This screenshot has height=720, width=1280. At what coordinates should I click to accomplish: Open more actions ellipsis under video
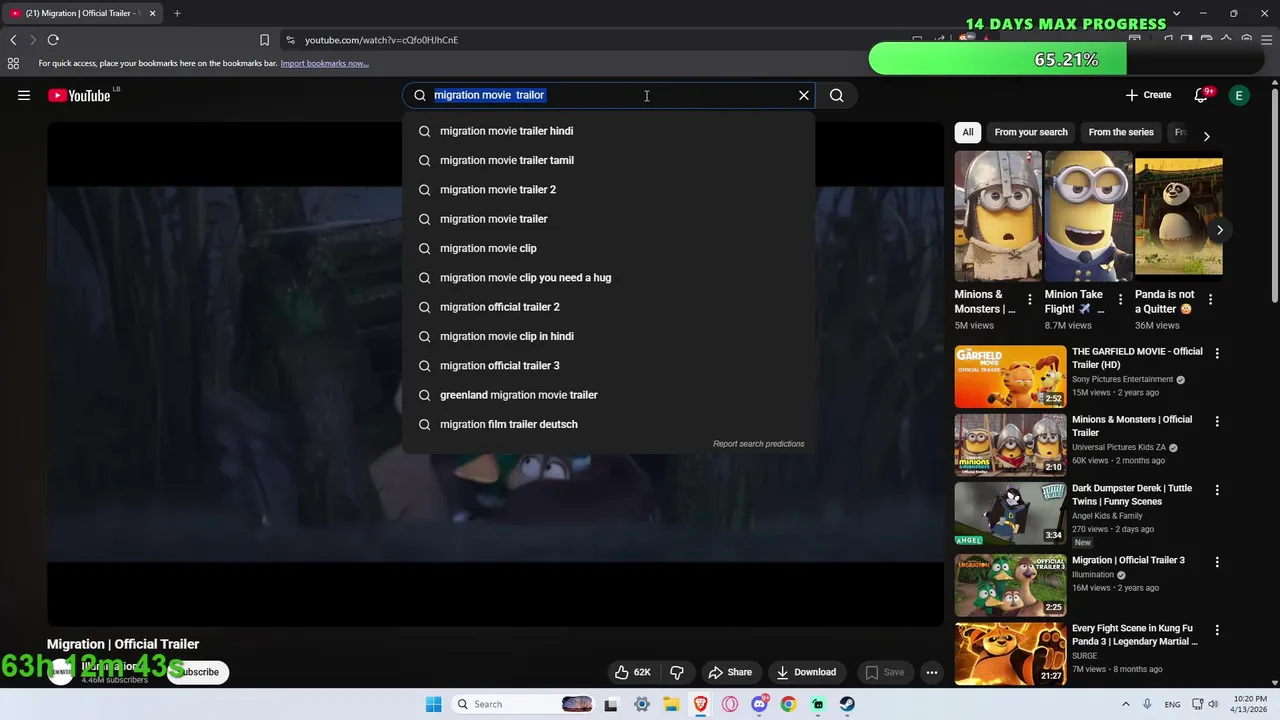932,672
